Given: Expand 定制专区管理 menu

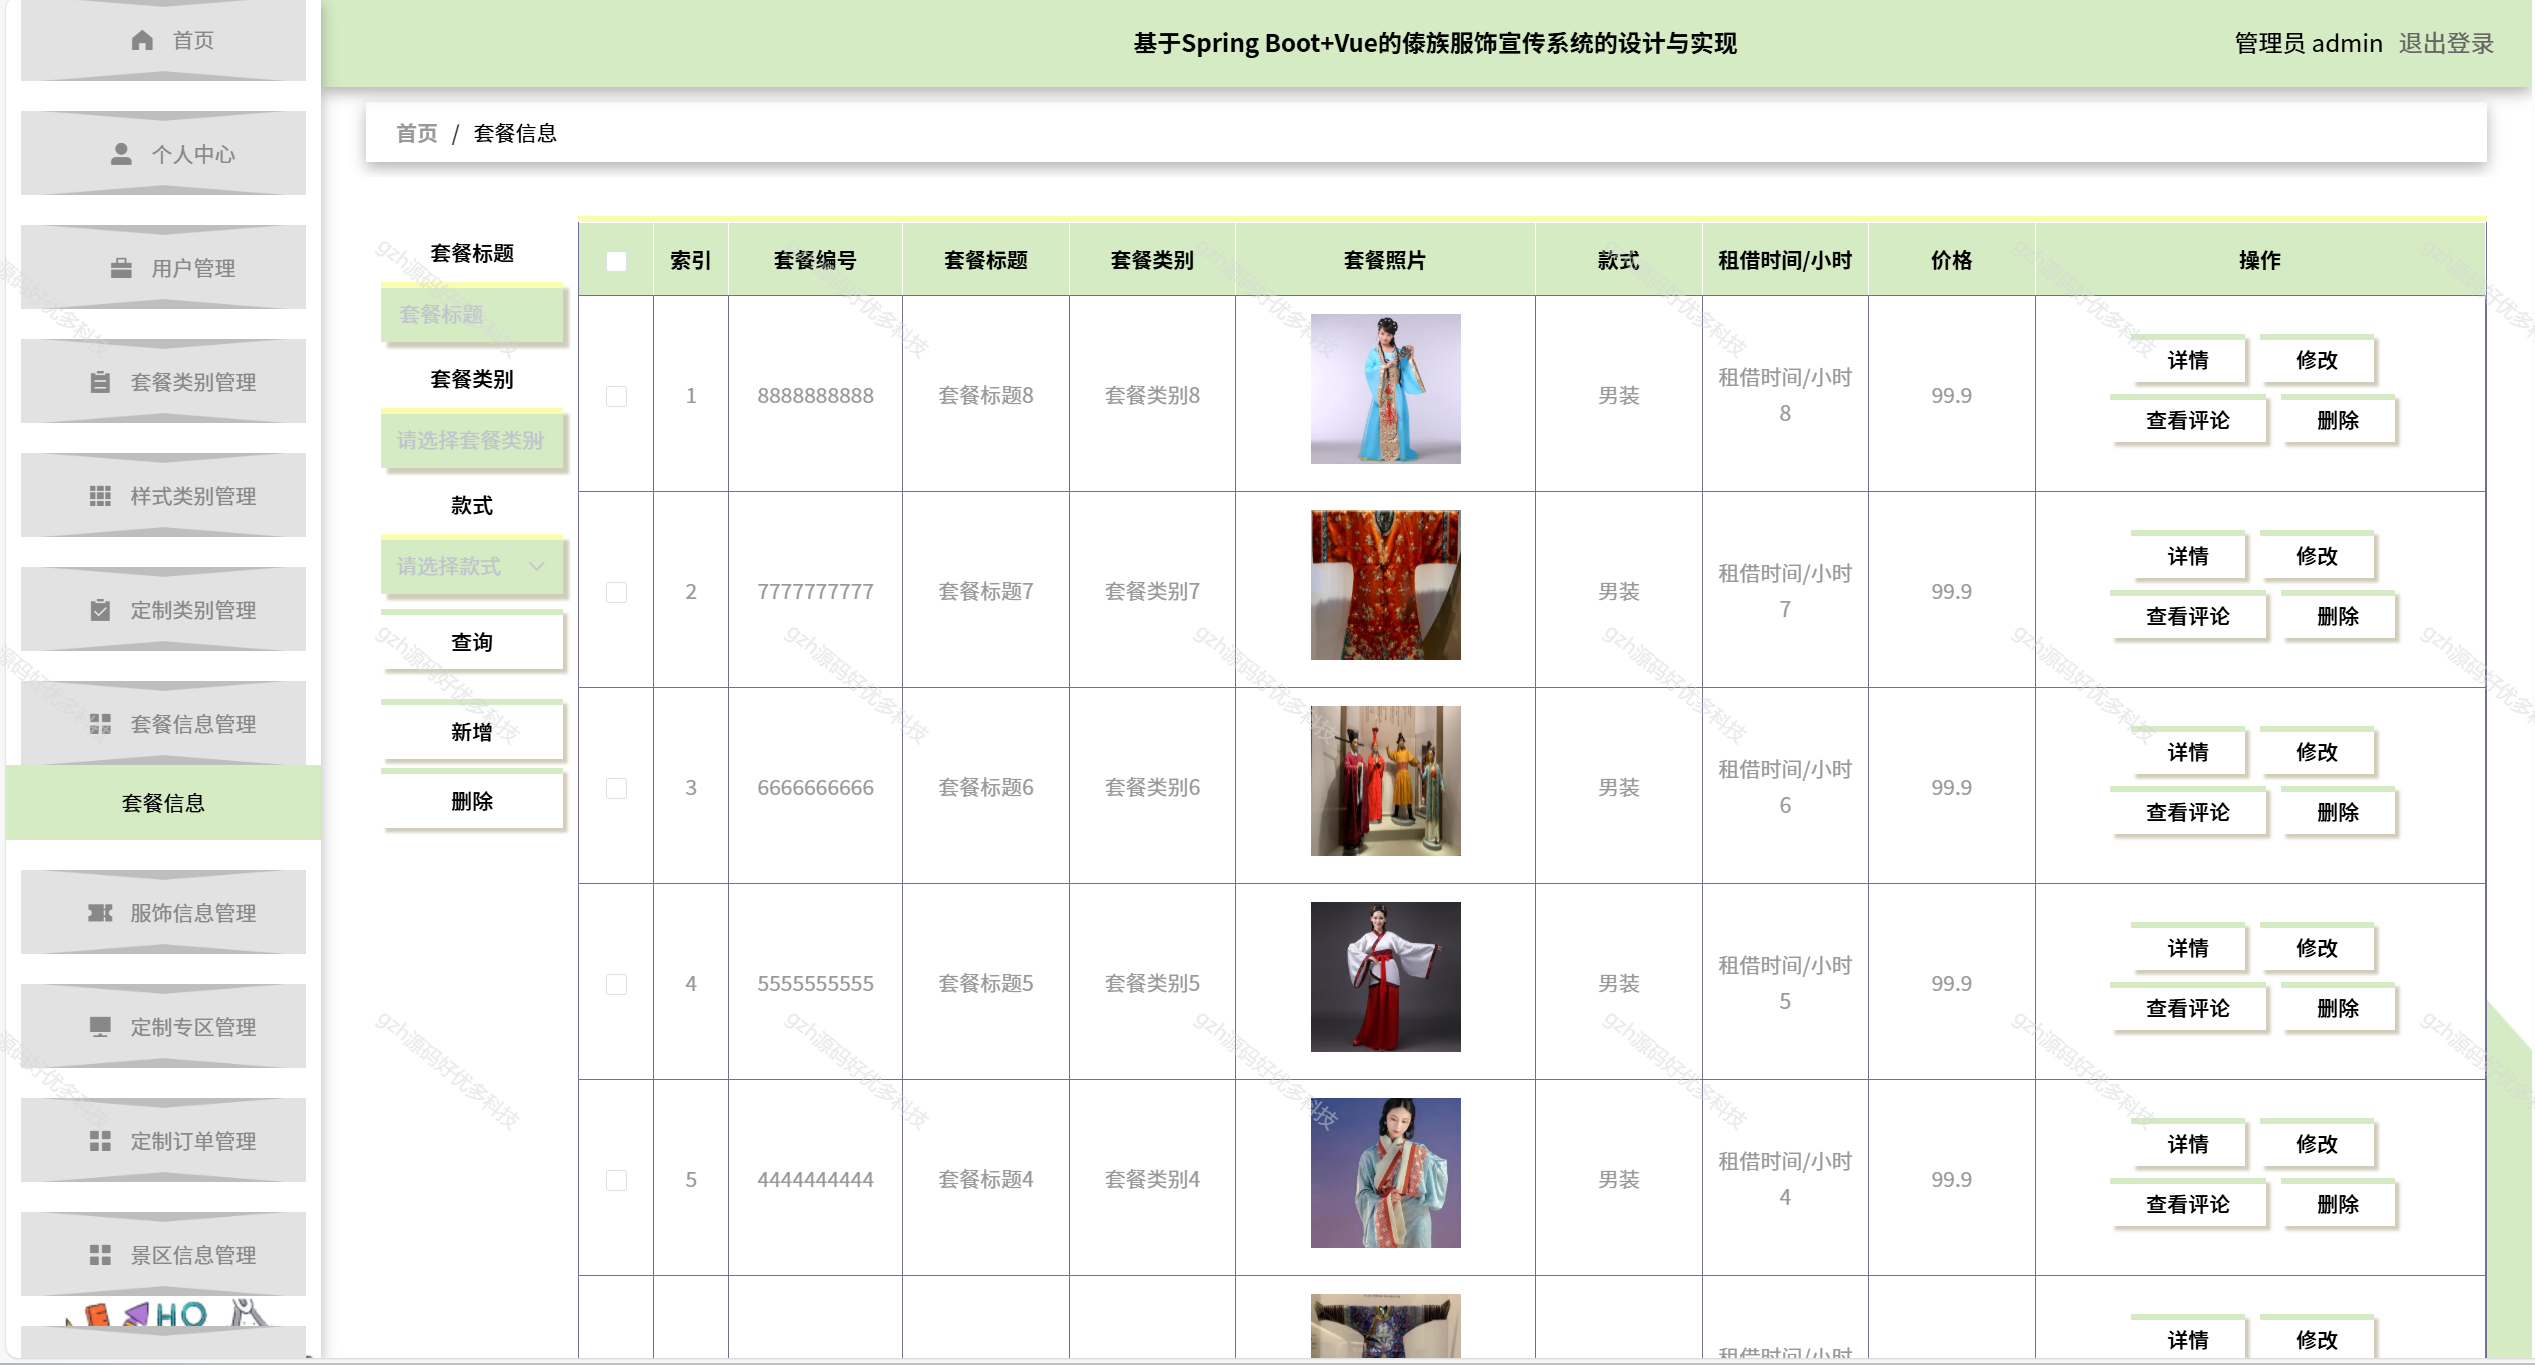Looking at the screenshot, I should 163,1027.
